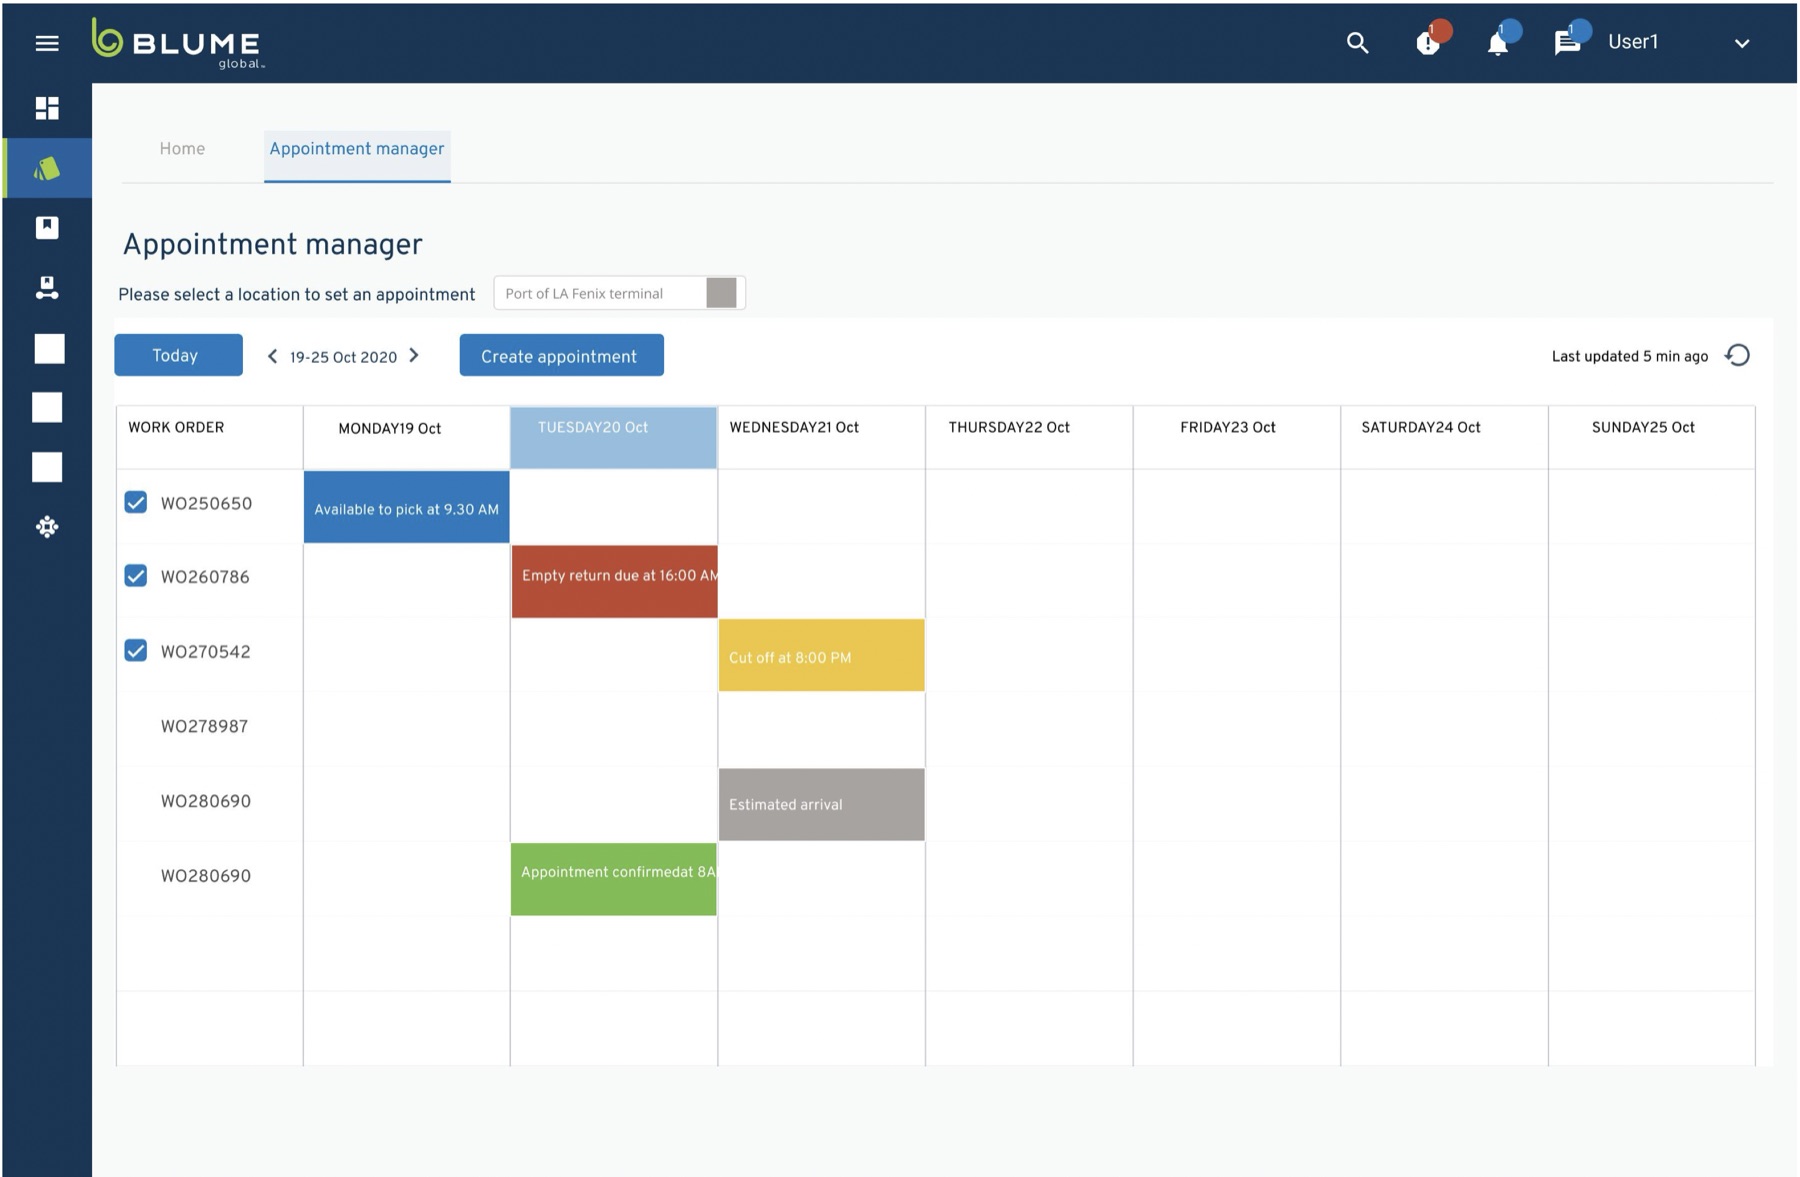Open the Available to pick at 9.30 AM block
Image resolution: width=1800 pixels, height=1177 pixels.
tap(406, 507)
